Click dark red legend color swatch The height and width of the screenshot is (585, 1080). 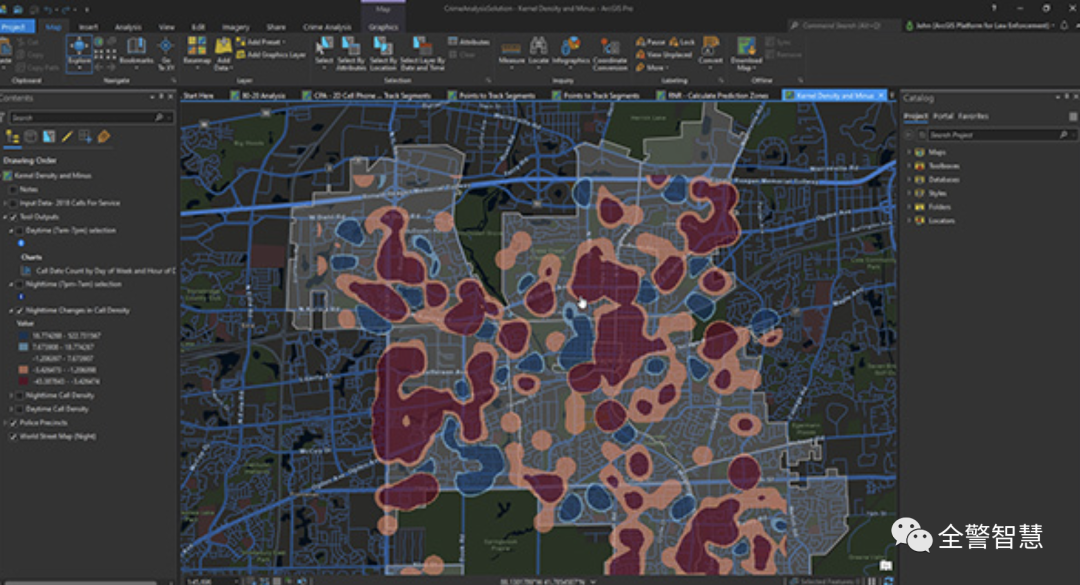(23, 380)
